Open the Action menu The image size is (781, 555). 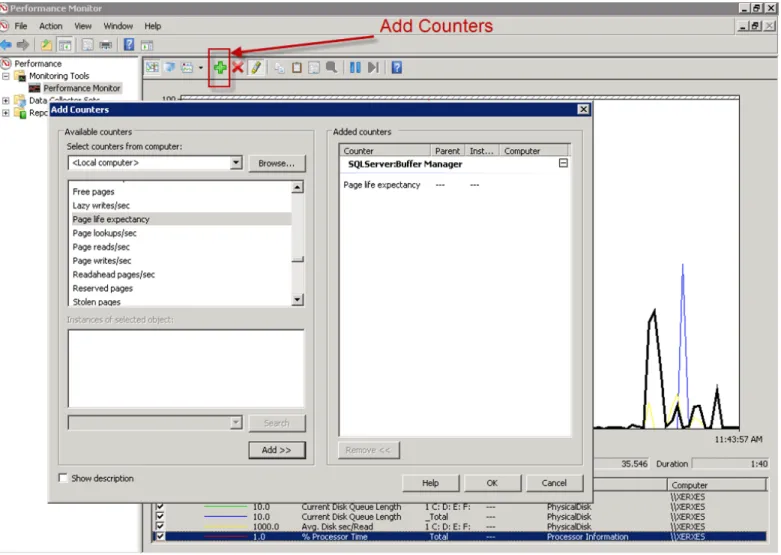coord(51,26)
